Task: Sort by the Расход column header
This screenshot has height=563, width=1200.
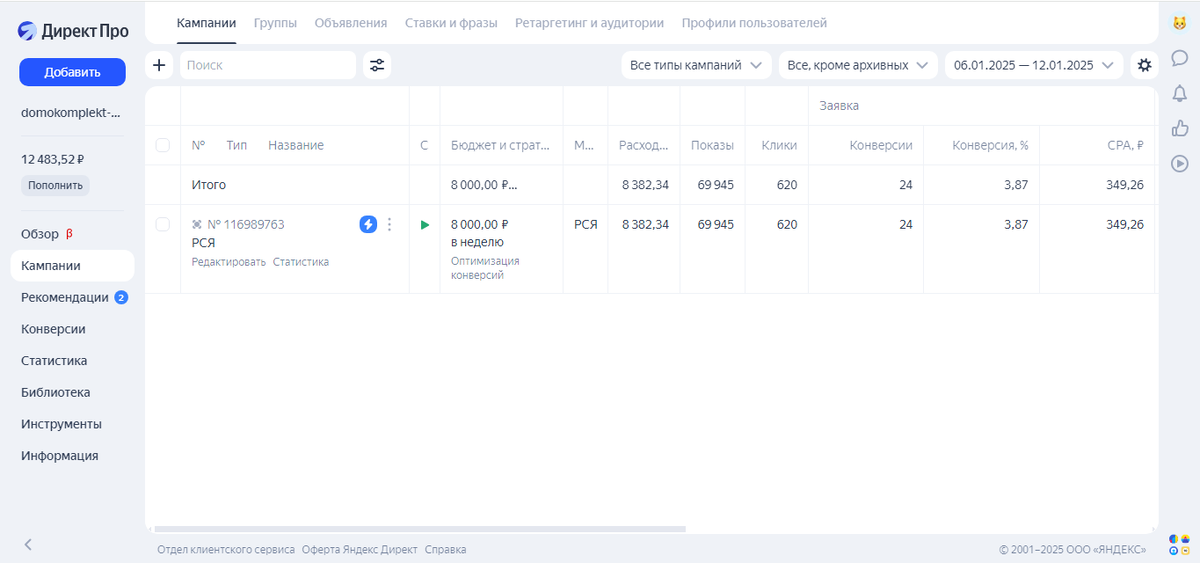Action: coord(644,146)
